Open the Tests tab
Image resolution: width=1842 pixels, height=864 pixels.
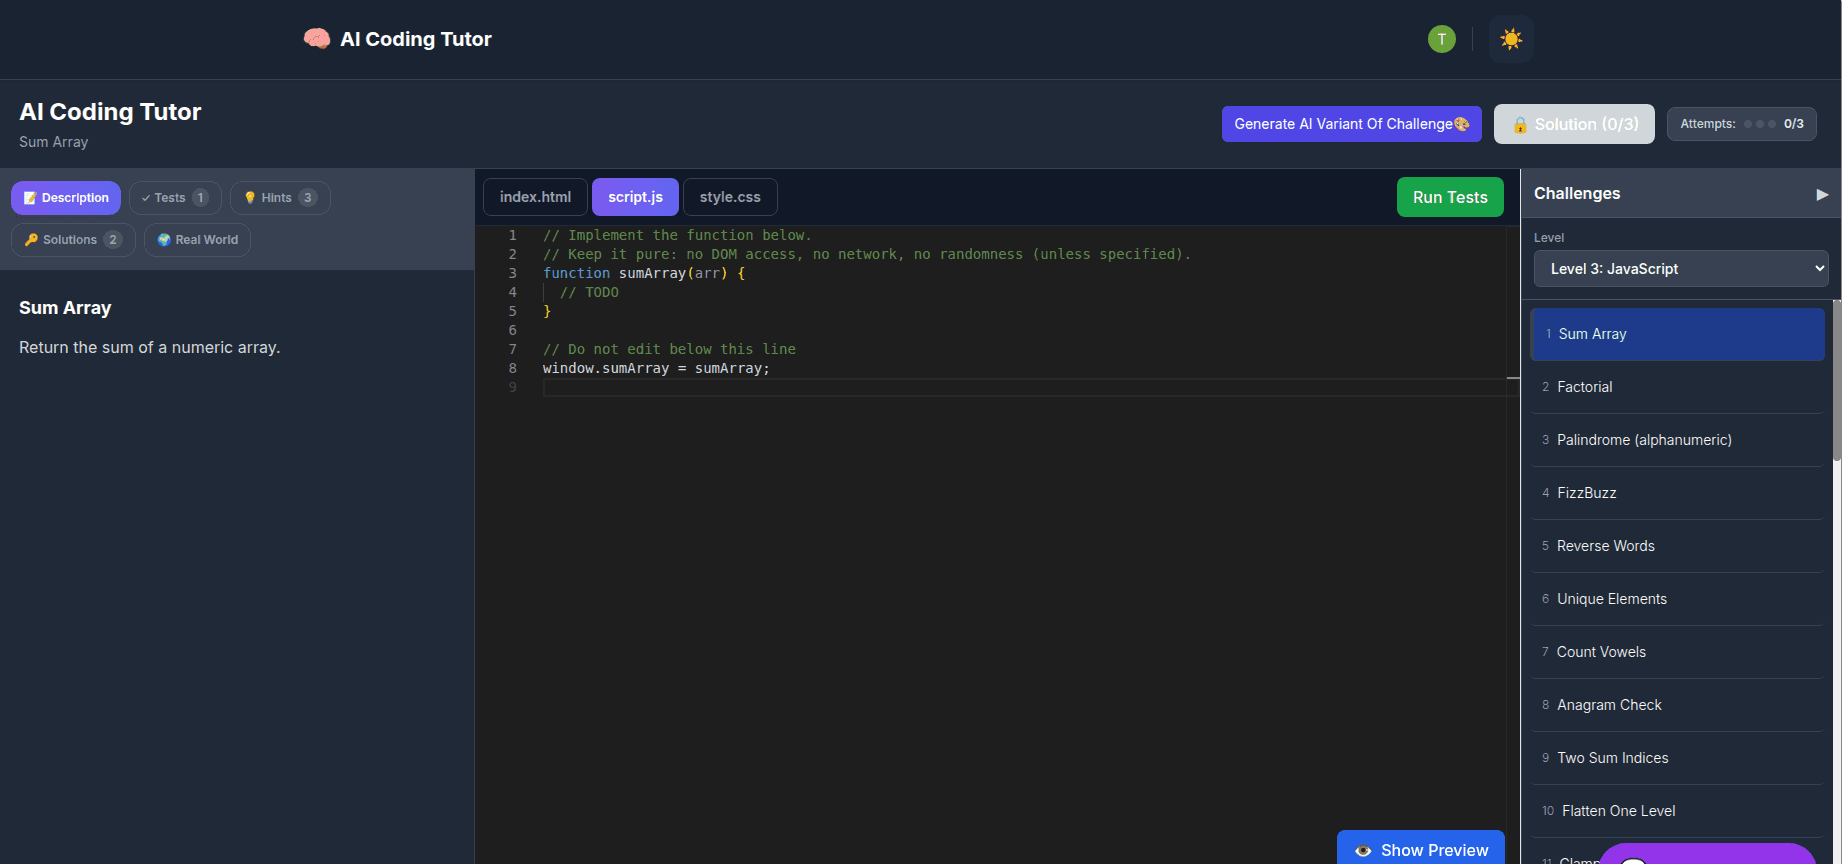pos(175,198)
